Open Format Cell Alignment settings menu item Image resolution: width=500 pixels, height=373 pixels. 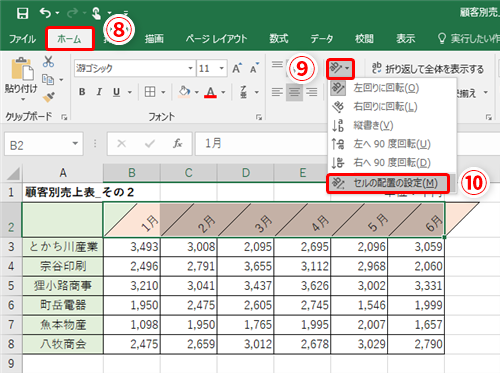(388, 183)
